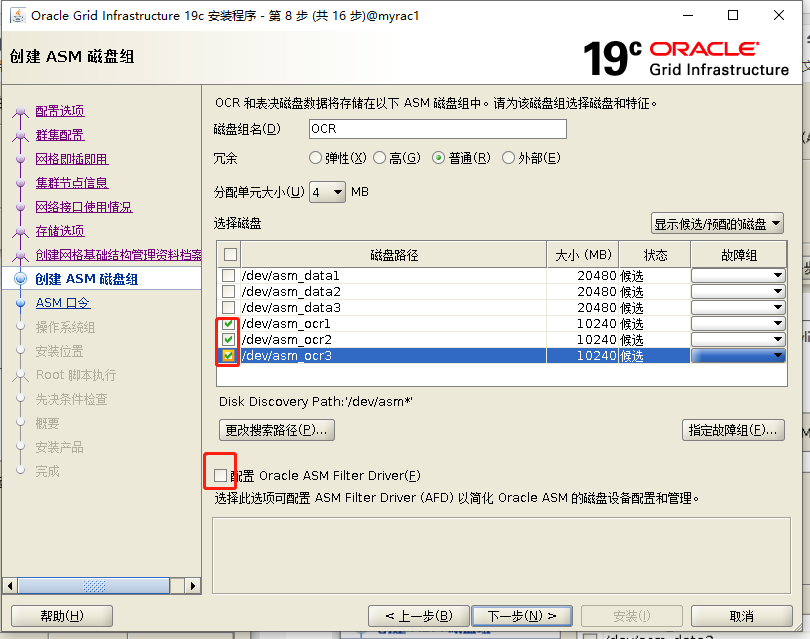Open the 故障组 dropdown for asm_data2
Viewport: 810px width, 639px height.
(738, 291)
